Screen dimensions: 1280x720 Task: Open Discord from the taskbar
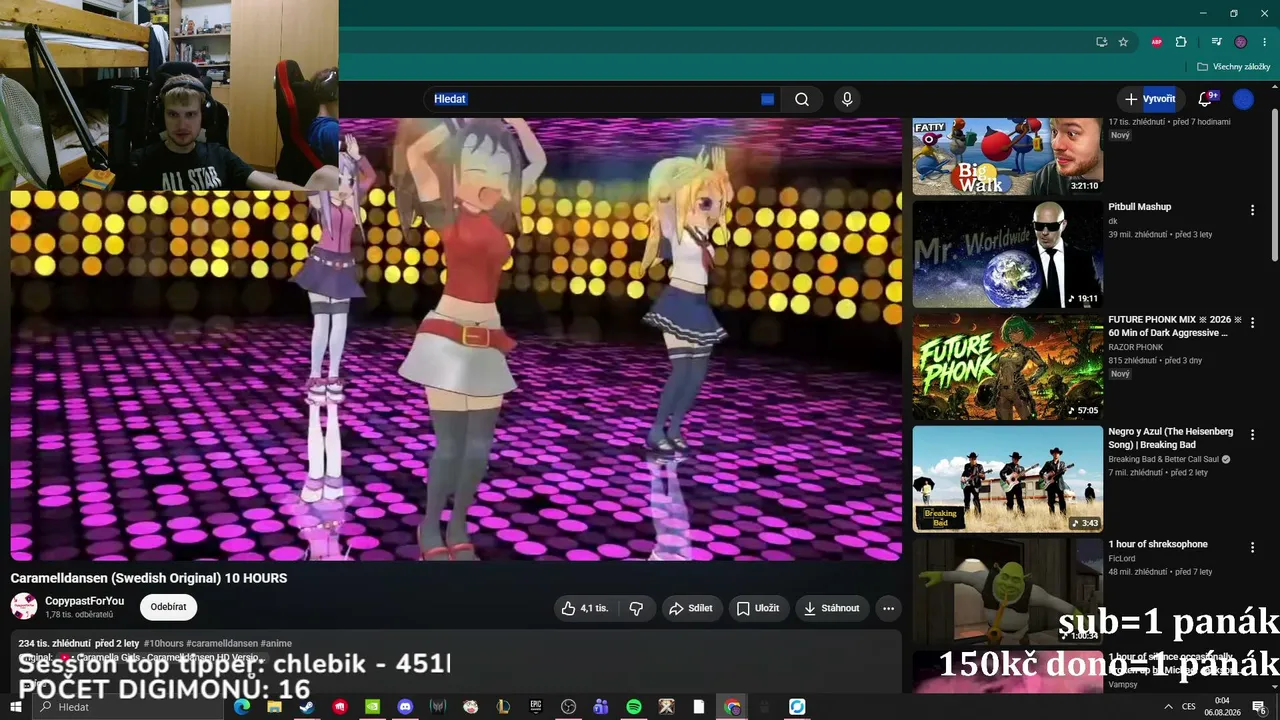point(405,707)
